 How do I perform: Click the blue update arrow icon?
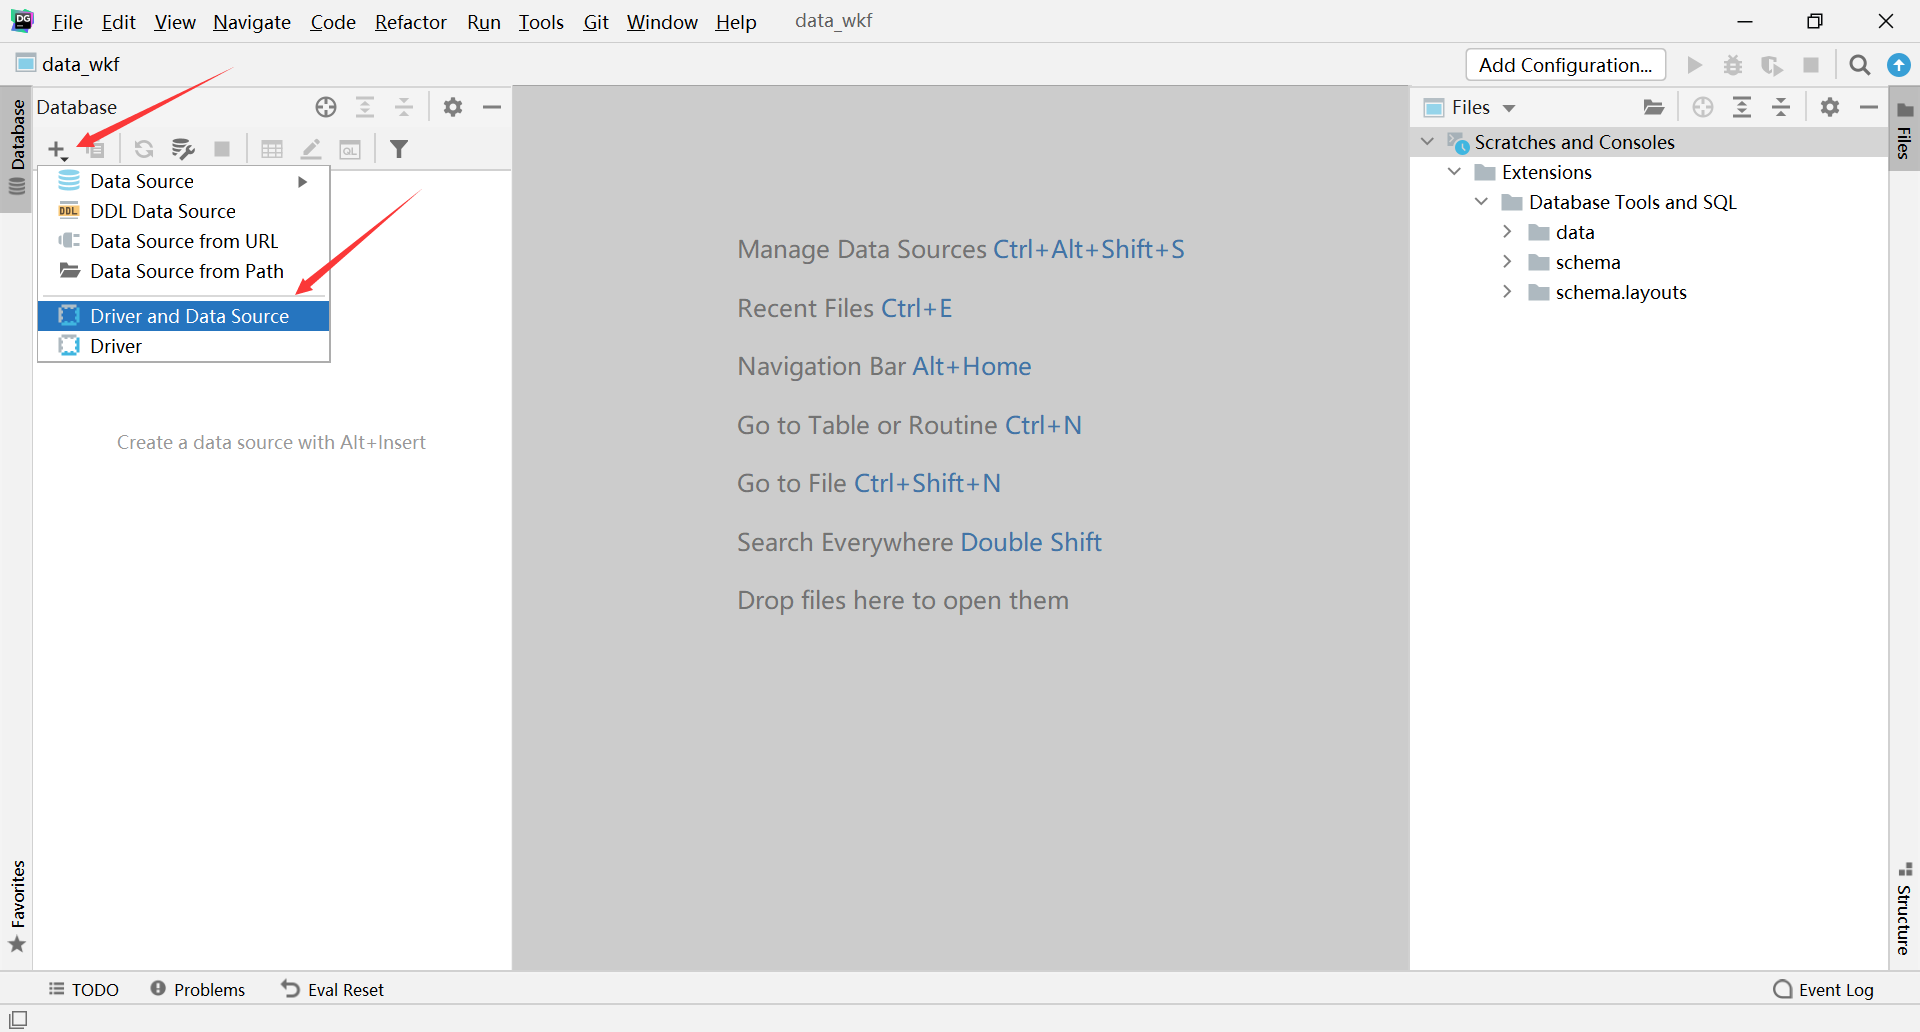[x=1899, y=65]
